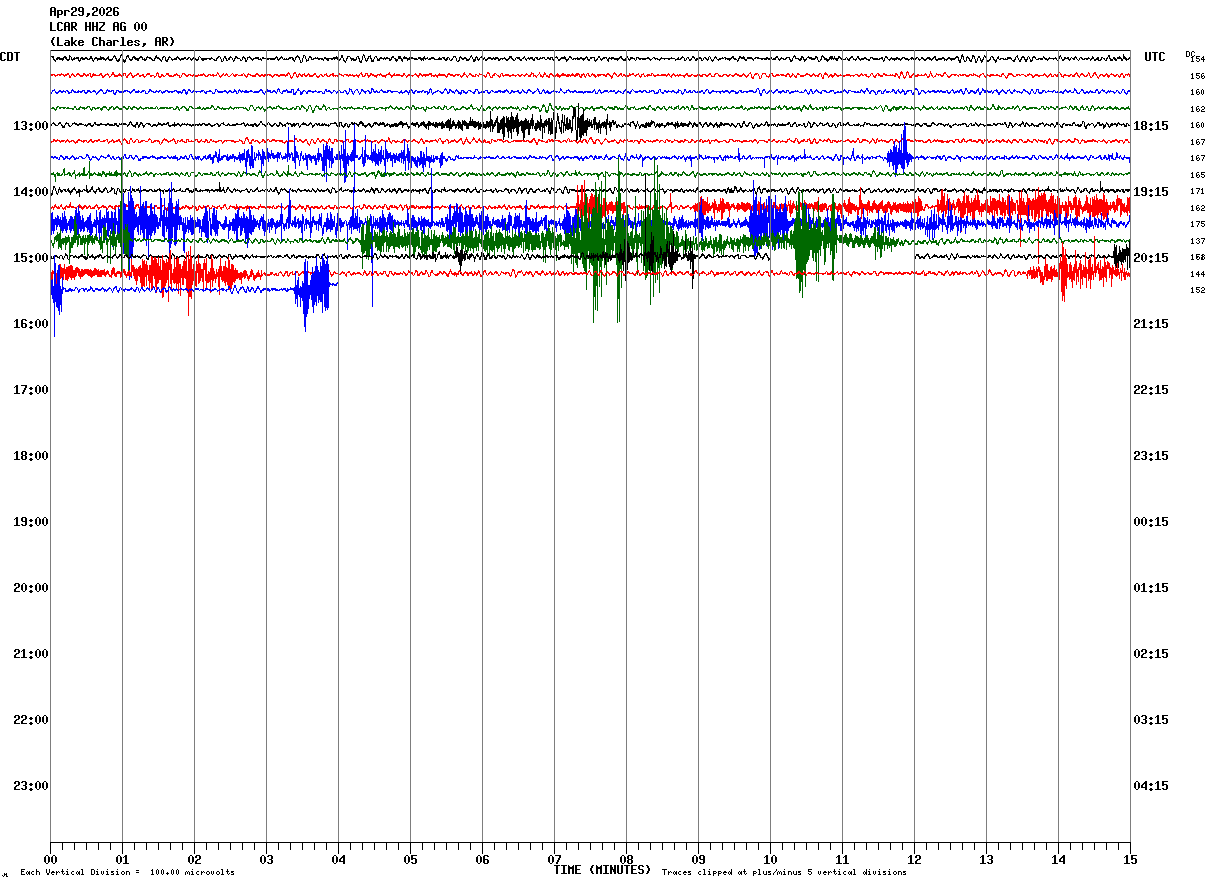This screenshot has height=886, width=1210.
Task: Click minute 07 on the time axis
Action: [x=554, y=860]
